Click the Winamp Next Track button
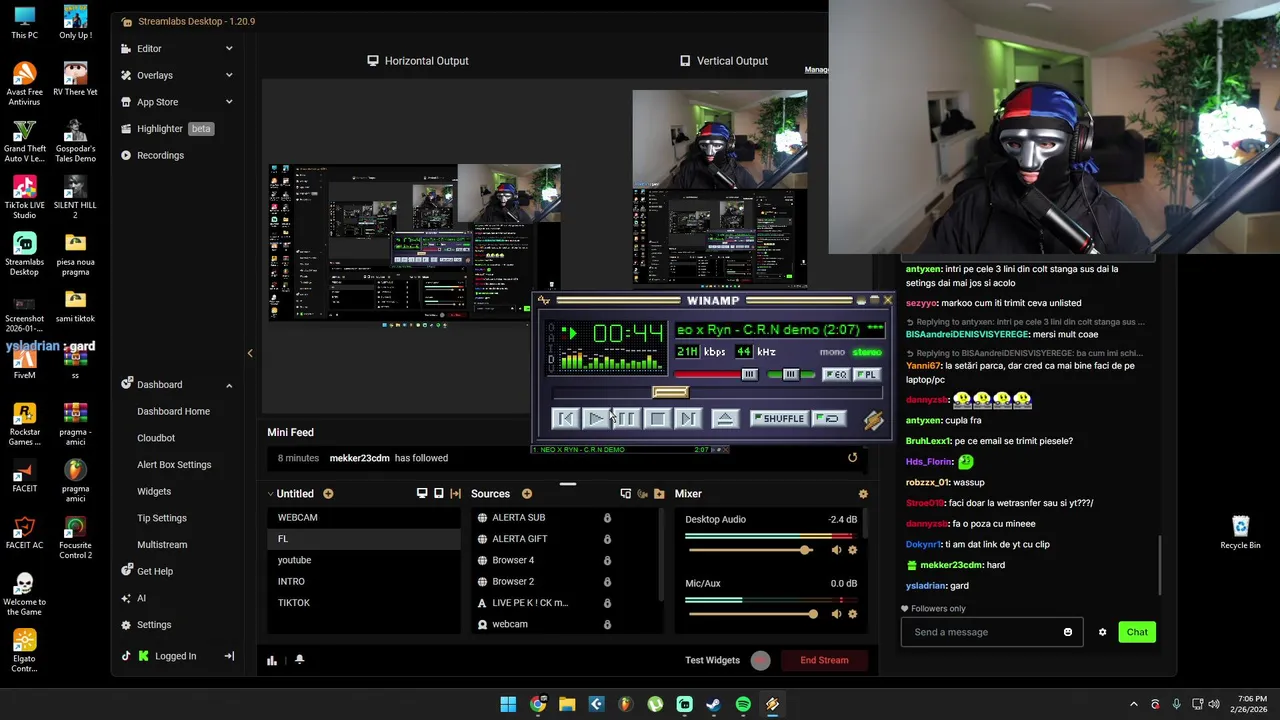Viewport: 1280px width, 720px height. pos(688,419)
